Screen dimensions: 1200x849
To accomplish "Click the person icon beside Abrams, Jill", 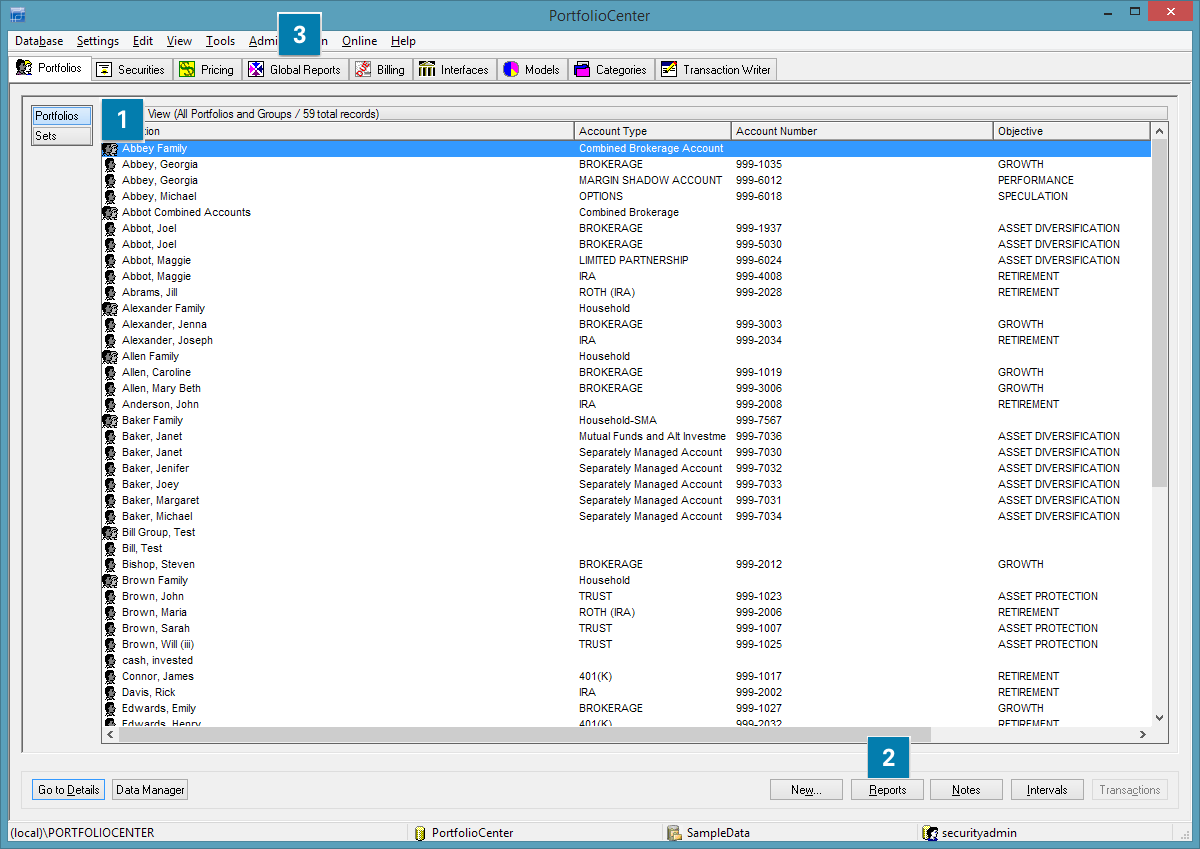I will click(x=110, y=292).
